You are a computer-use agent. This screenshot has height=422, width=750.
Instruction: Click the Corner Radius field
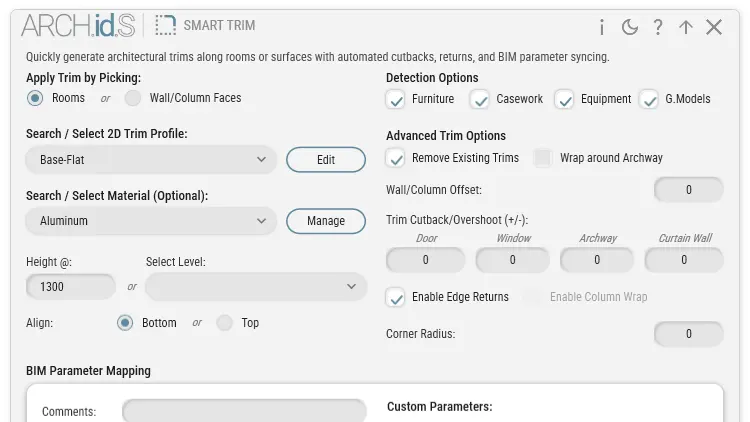coord(688,334)
